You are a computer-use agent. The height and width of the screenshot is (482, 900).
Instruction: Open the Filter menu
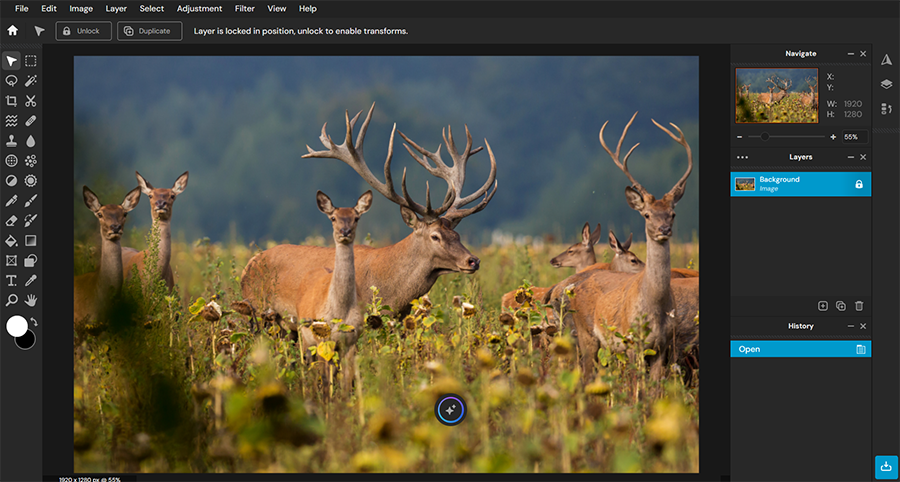tap(245, 9)
